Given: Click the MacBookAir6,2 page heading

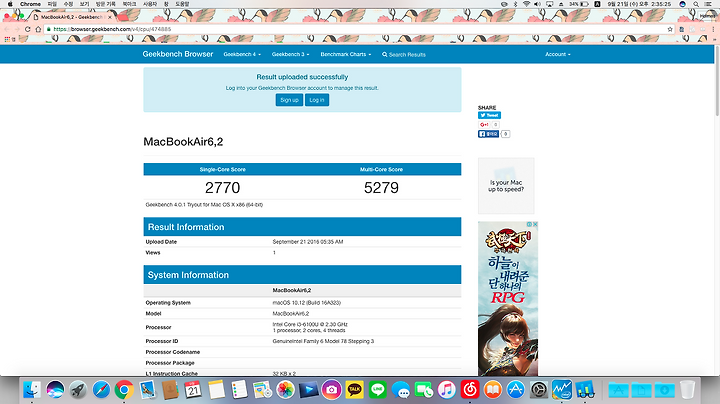Looking at the screenshot, I should [183, 142].
